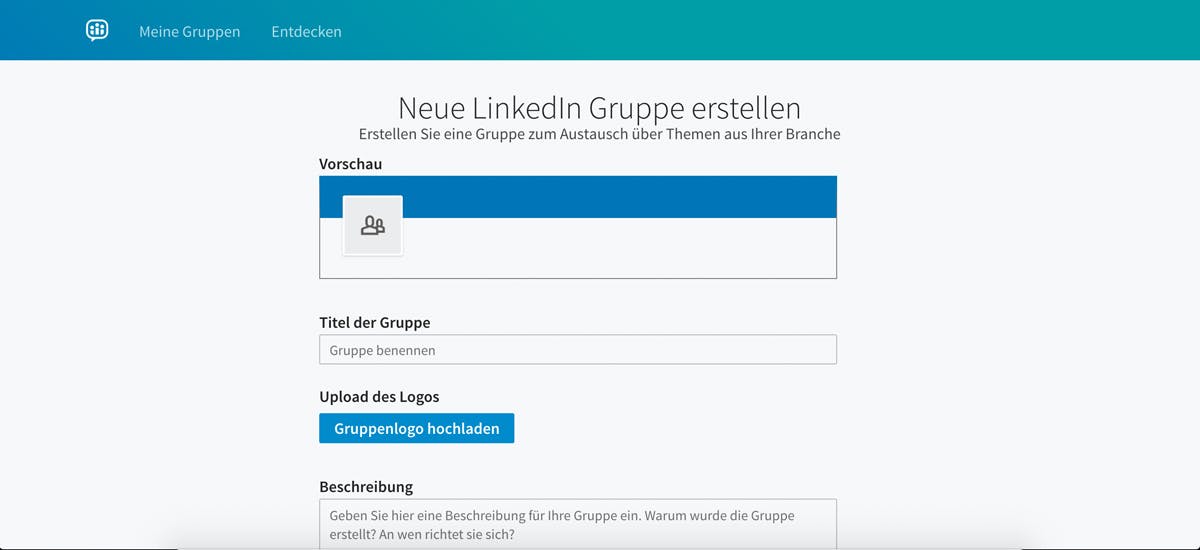Click the Upload des Logos label

click(379, 397)
